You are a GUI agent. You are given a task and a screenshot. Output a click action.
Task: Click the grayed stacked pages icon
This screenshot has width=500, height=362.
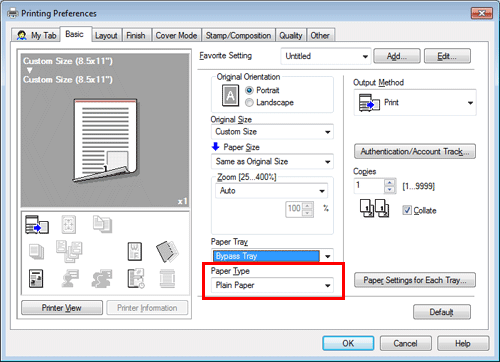tap(36, 252)
